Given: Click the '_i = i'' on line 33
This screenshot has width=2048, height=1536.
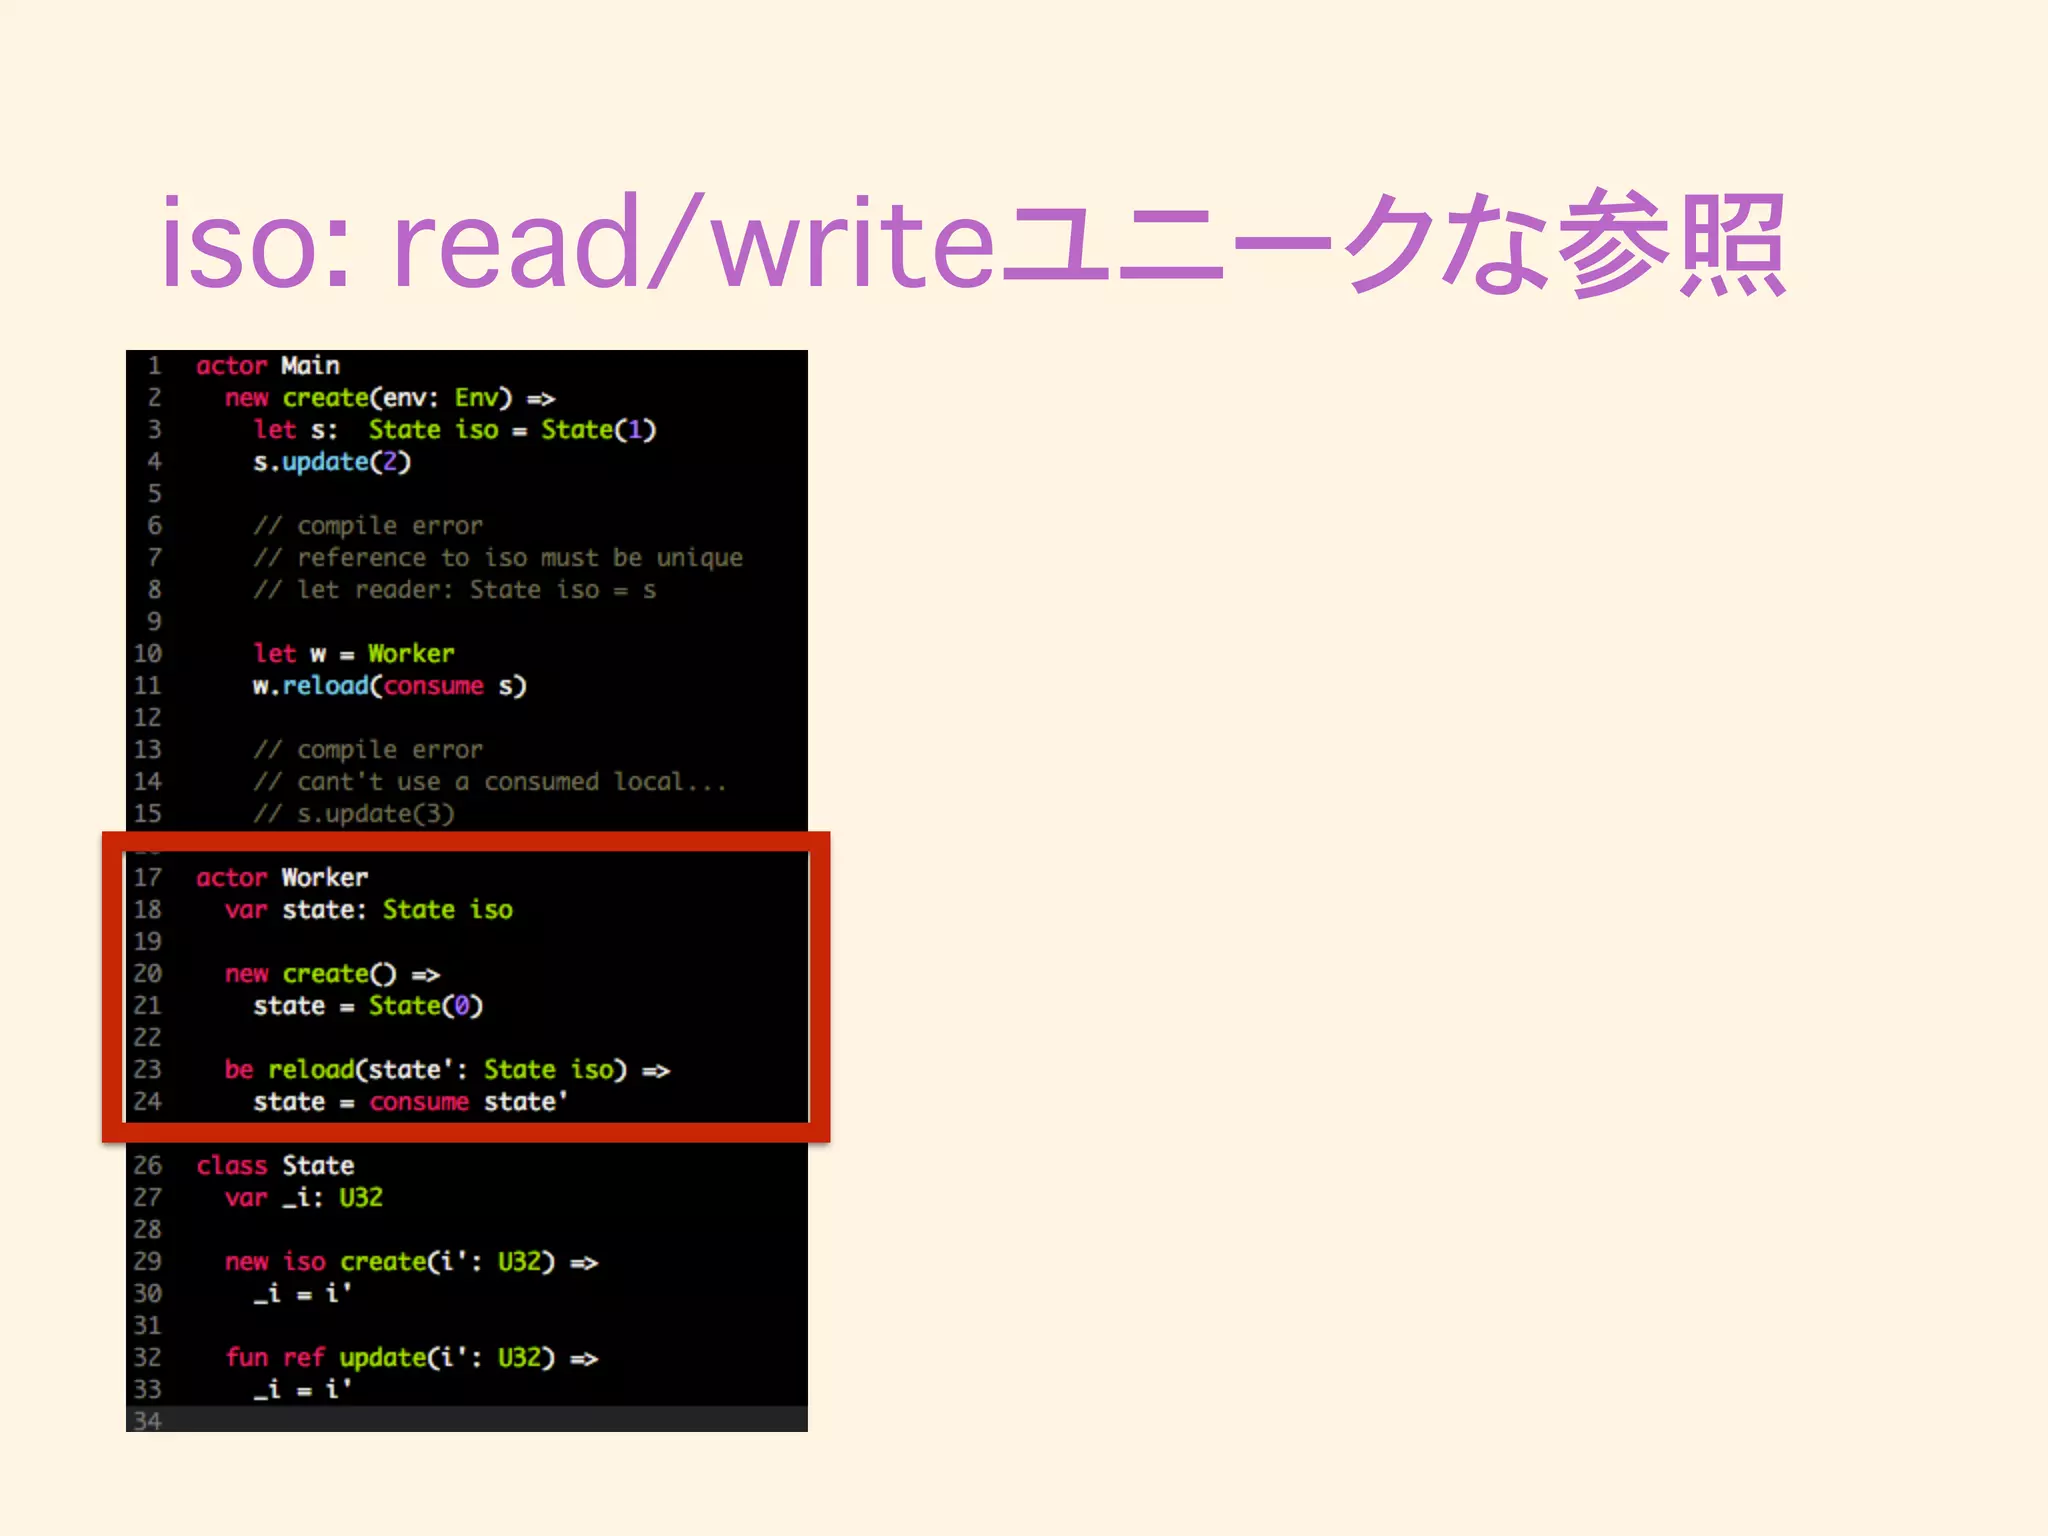Looking at the screenshot, I should pos(303,1390).
